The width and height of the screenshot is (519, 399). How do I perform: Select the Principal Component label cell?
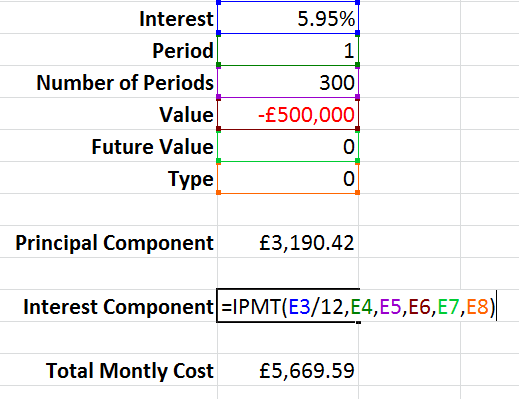(x=109, y=242)
